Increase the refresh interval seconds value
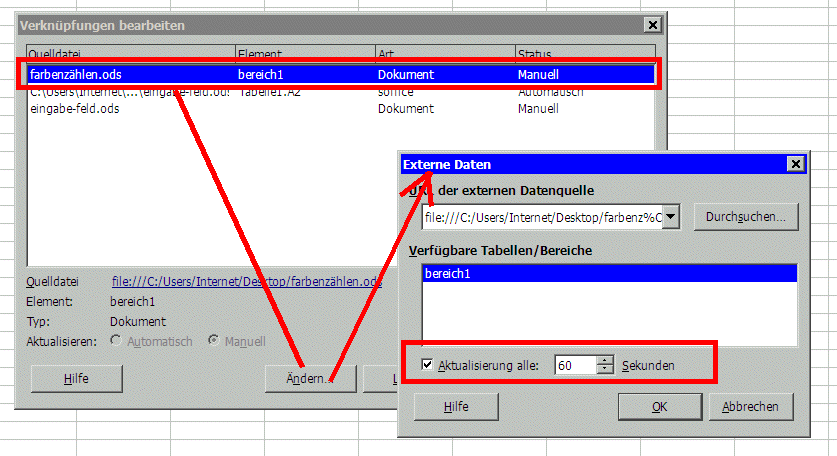Screen dimensions: 837x456 [603, 361]
